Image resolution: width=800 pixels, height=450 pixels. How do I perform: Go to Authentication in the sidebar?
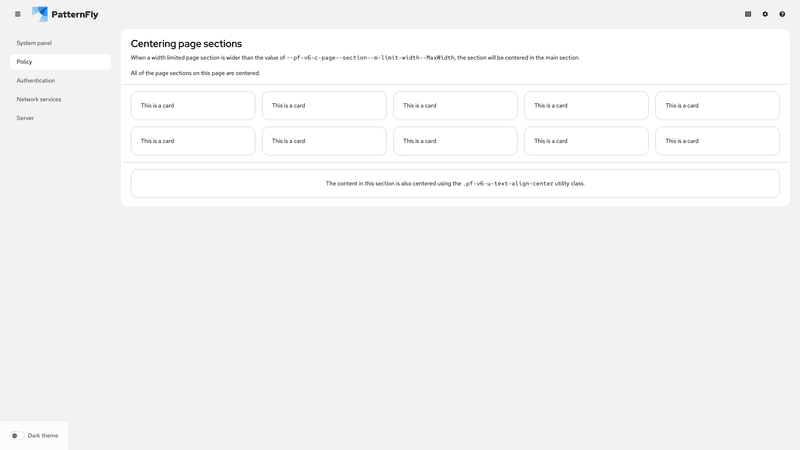point(36,80)
